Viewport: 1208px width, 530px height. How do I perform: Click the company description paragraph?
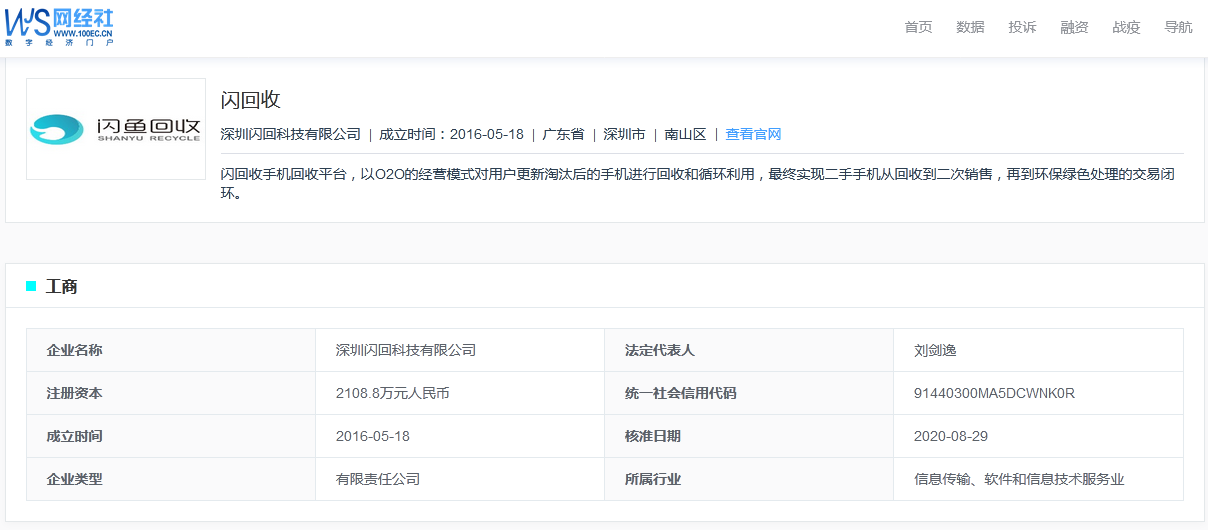(x=697, y=184)
